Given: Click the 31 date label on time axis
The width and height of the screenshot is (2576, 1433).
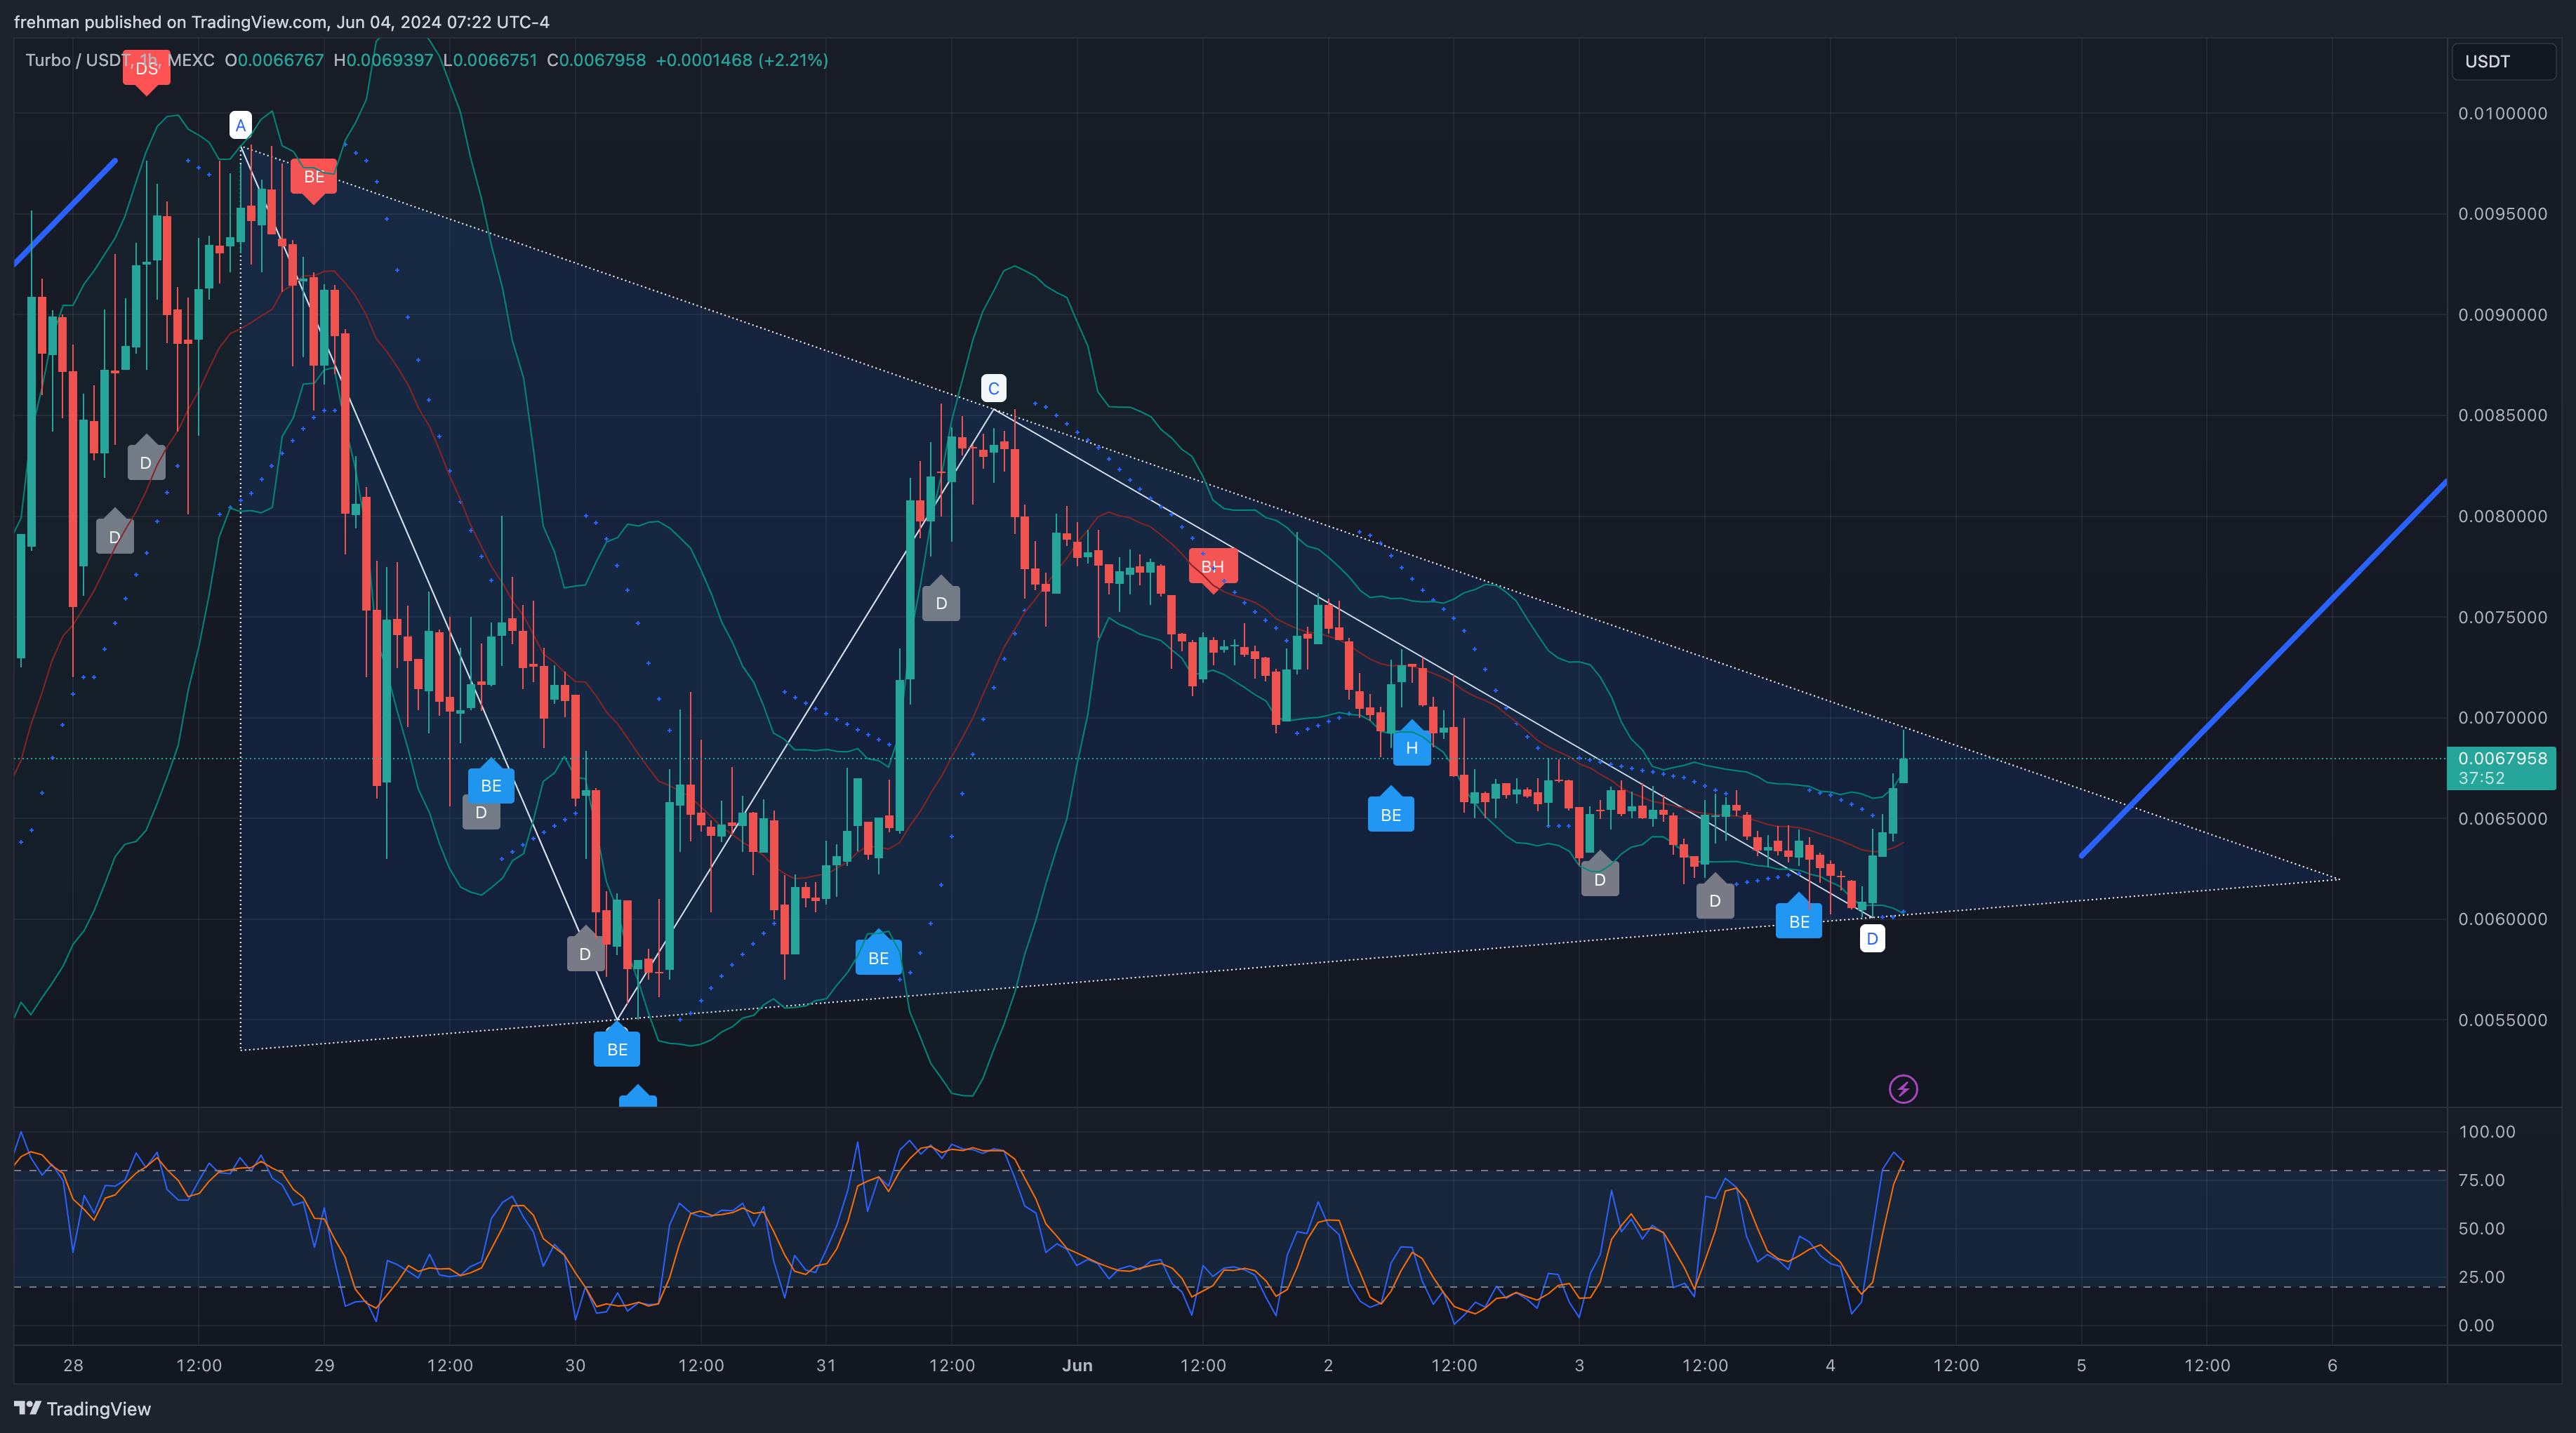Looking at the screenshot, I should click(826, 1365).
